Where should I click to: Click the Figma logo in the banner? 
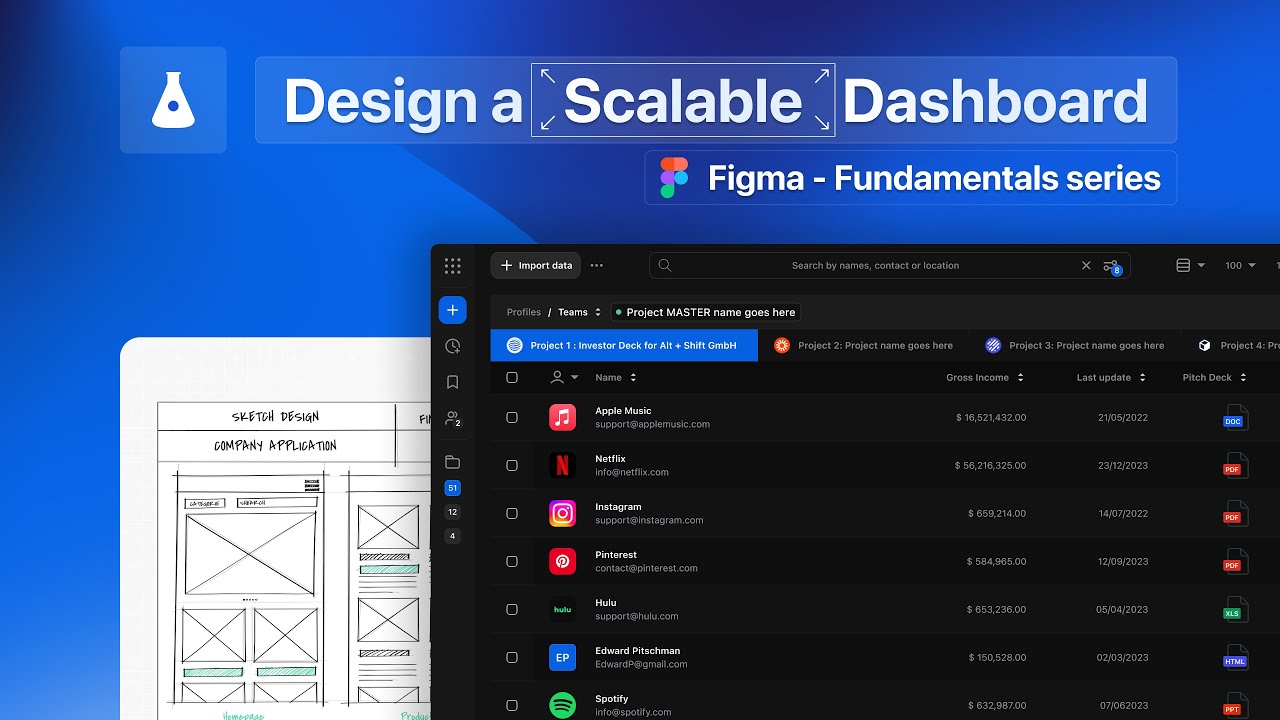pos(674,178)
